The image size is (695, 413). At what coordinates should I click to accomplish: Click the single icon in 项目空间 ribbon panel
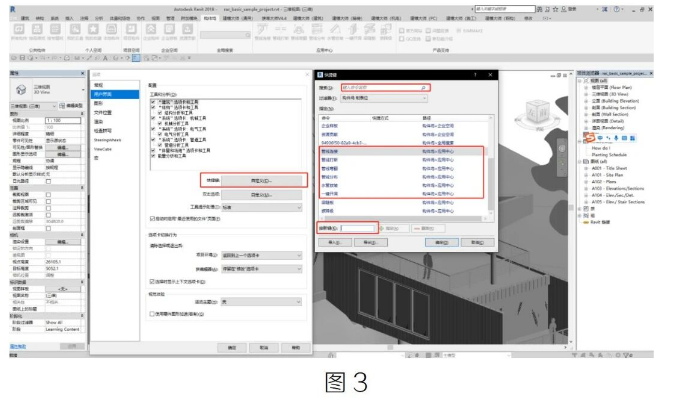[131, 30]
